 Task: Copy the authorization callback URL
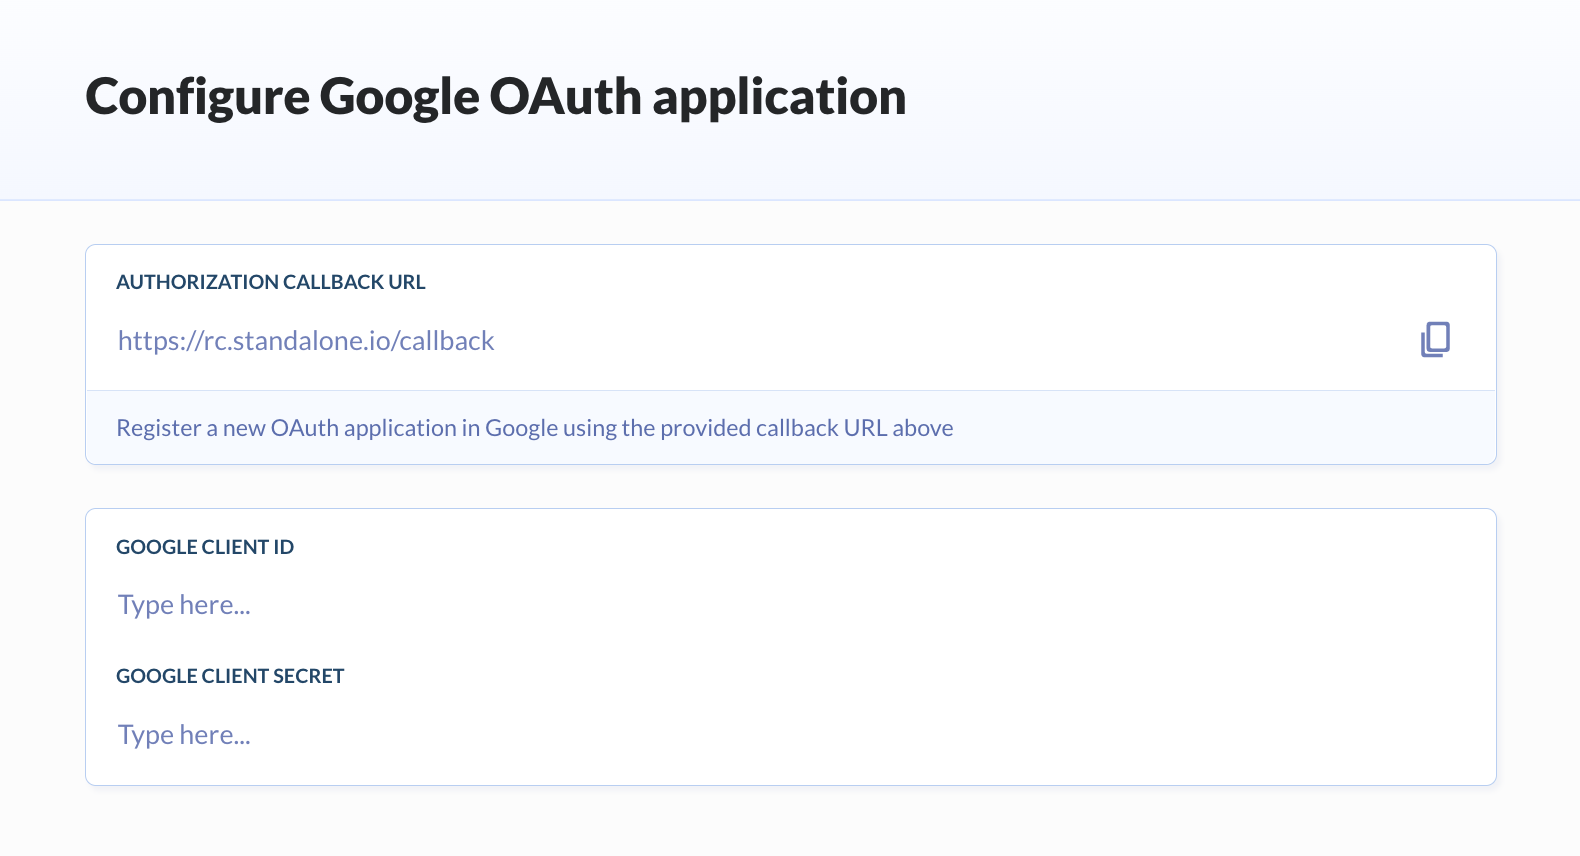(x=1435, y=340)
